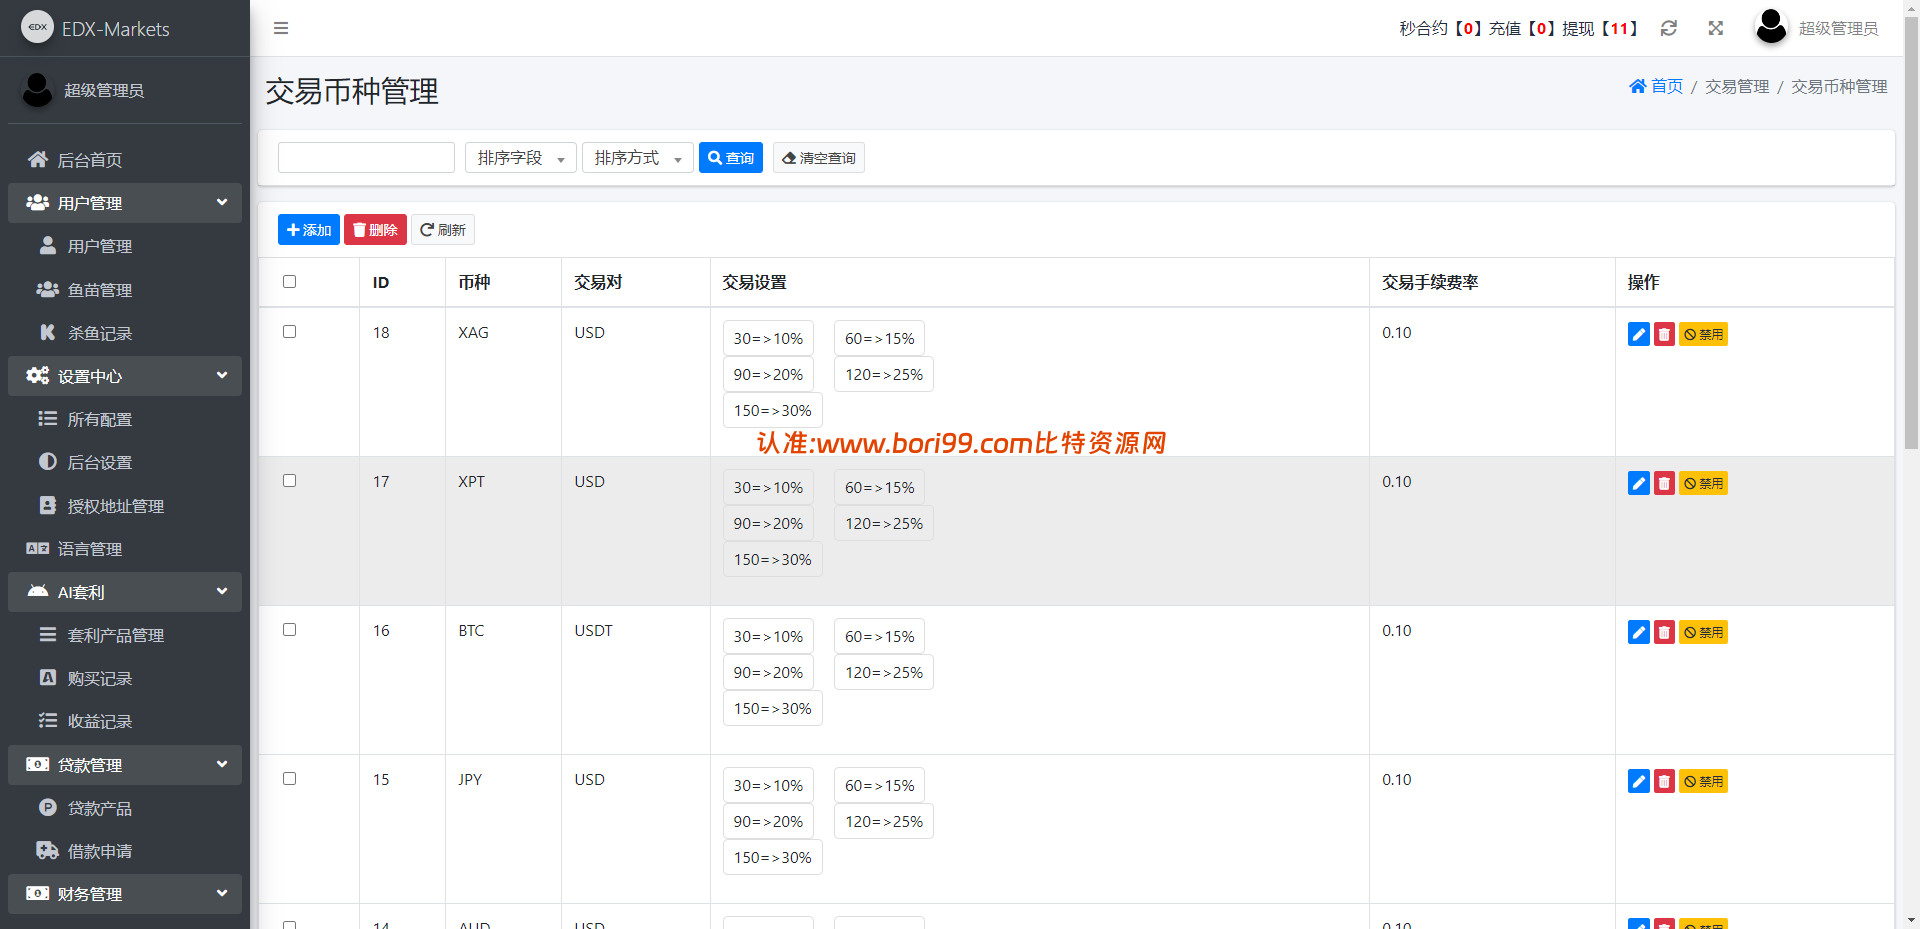Tick the checkbox for ID 15 row

(x=290, y=779)
